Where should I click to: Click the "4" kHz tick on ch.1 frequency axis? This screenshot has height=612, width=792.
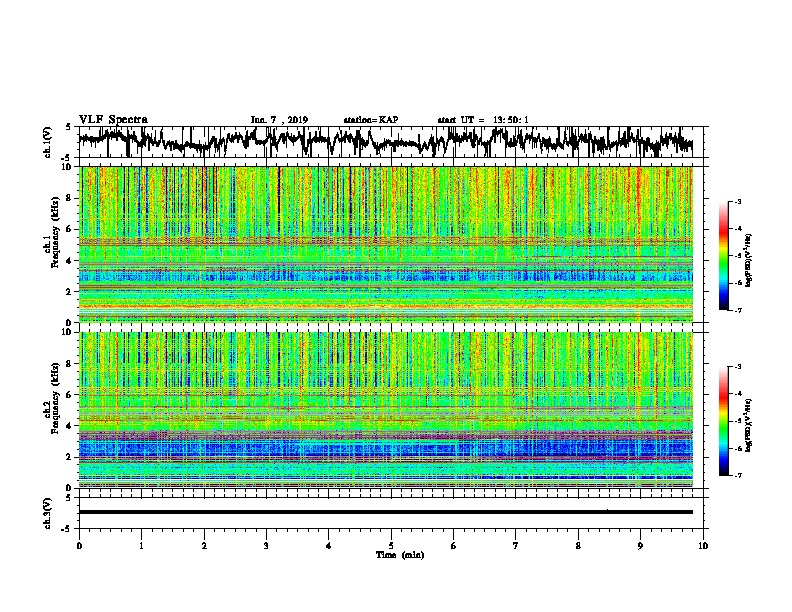click(71, 261)
